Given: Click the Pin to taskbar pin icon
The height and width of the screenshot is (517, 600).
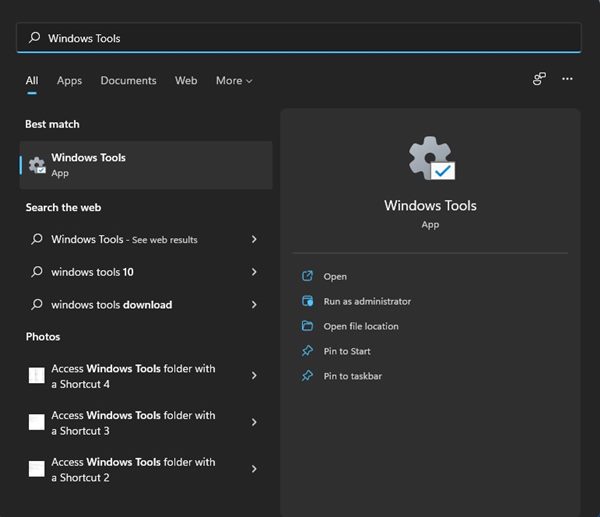Looking at the screenshot, I should [x=307, y=376].
